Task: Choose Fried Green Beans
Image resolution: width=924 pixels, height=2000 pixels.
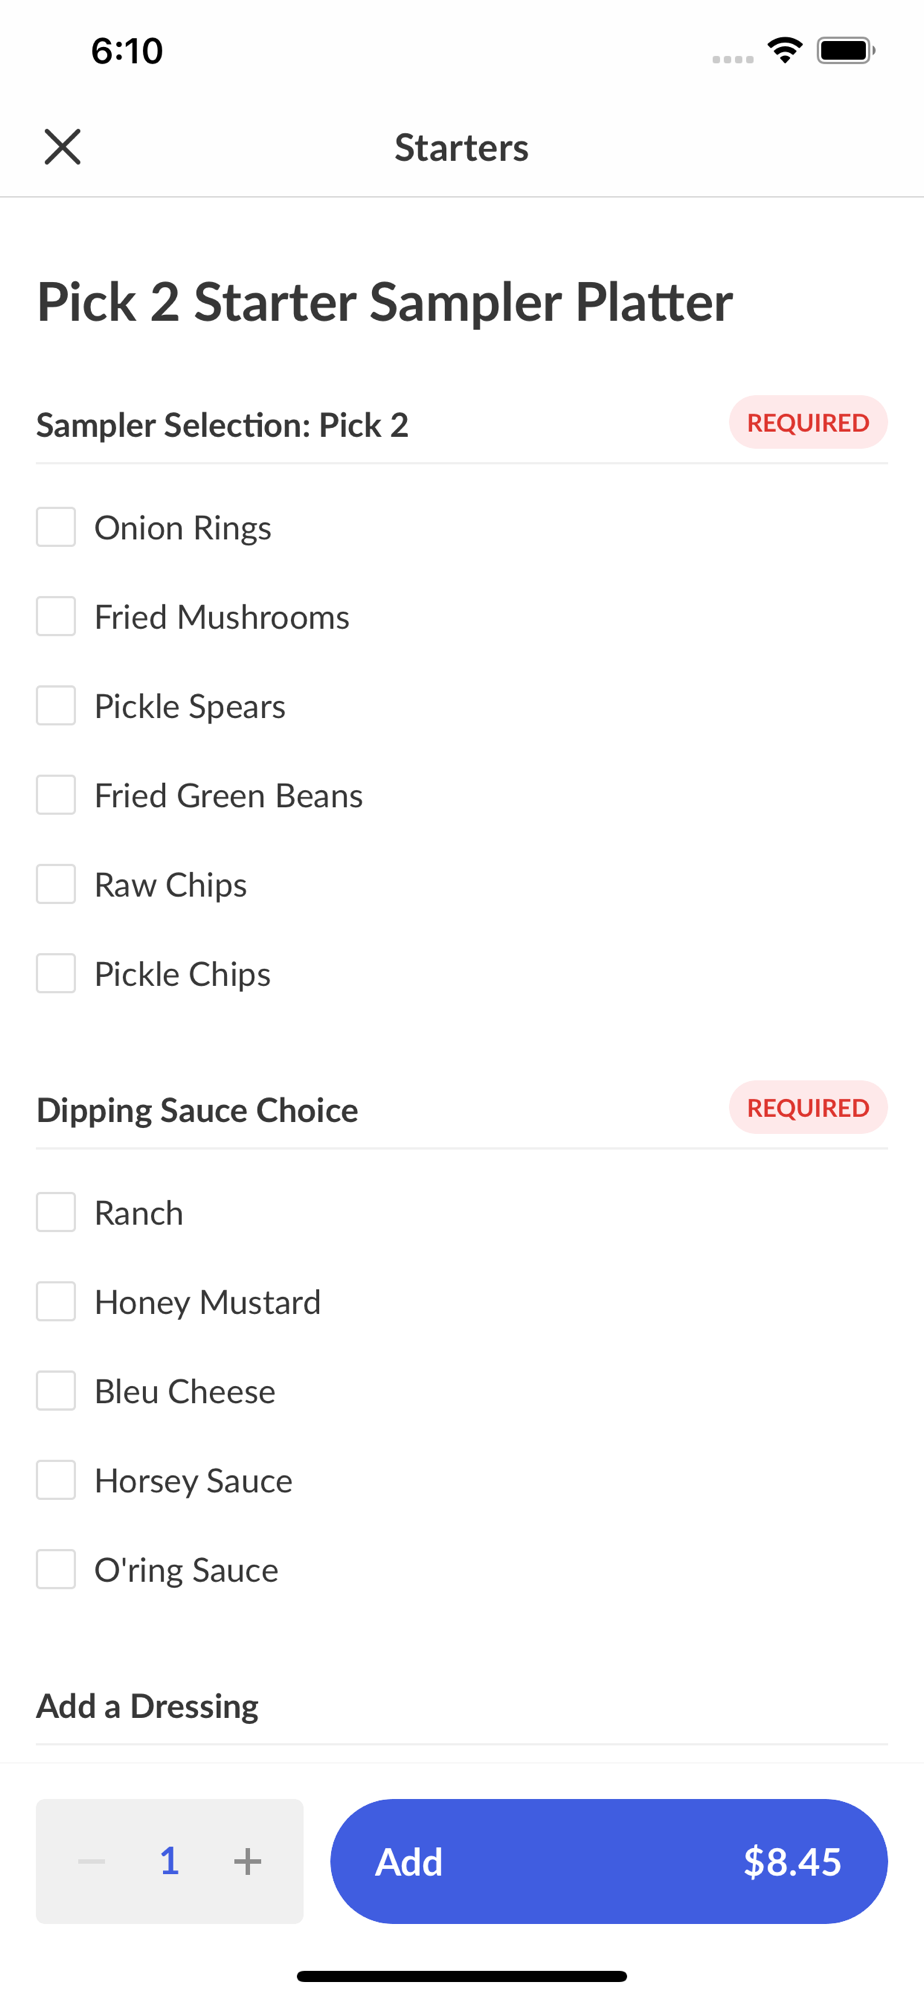Action: point(56,795)
